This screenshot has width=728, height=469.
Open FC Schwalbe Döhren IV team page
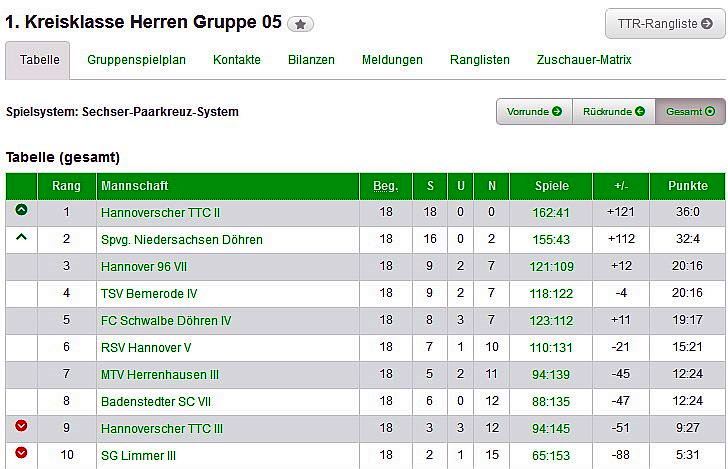tap(166, 321)
